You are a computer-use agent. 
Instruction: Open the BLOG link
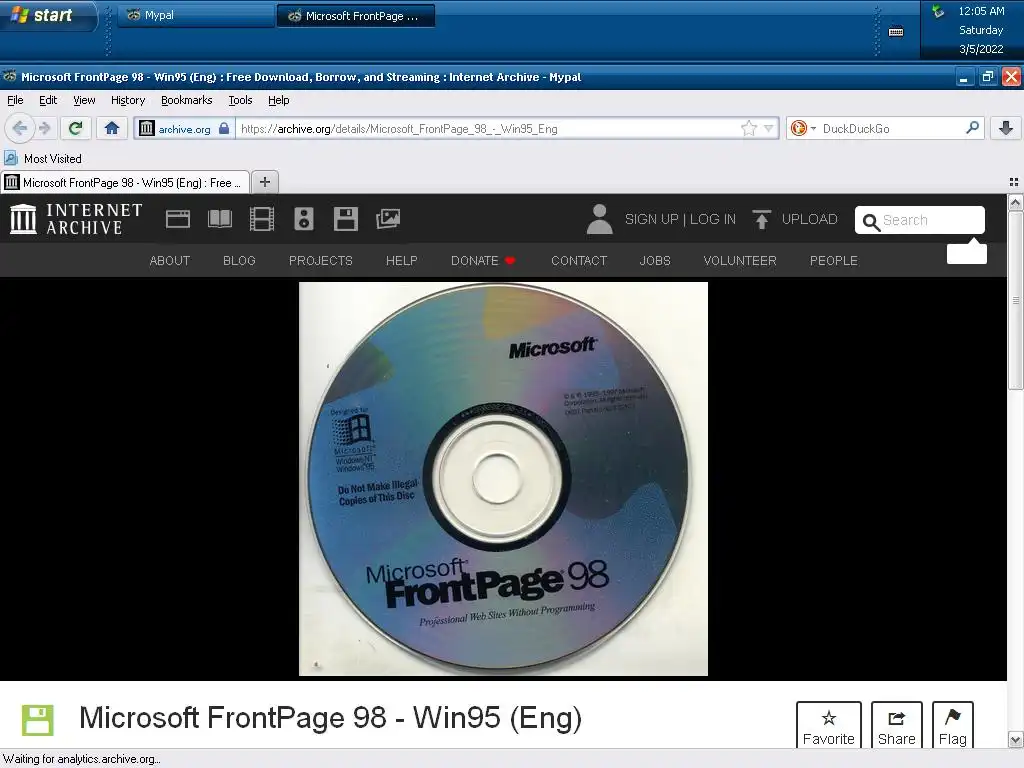coord(239,261)
